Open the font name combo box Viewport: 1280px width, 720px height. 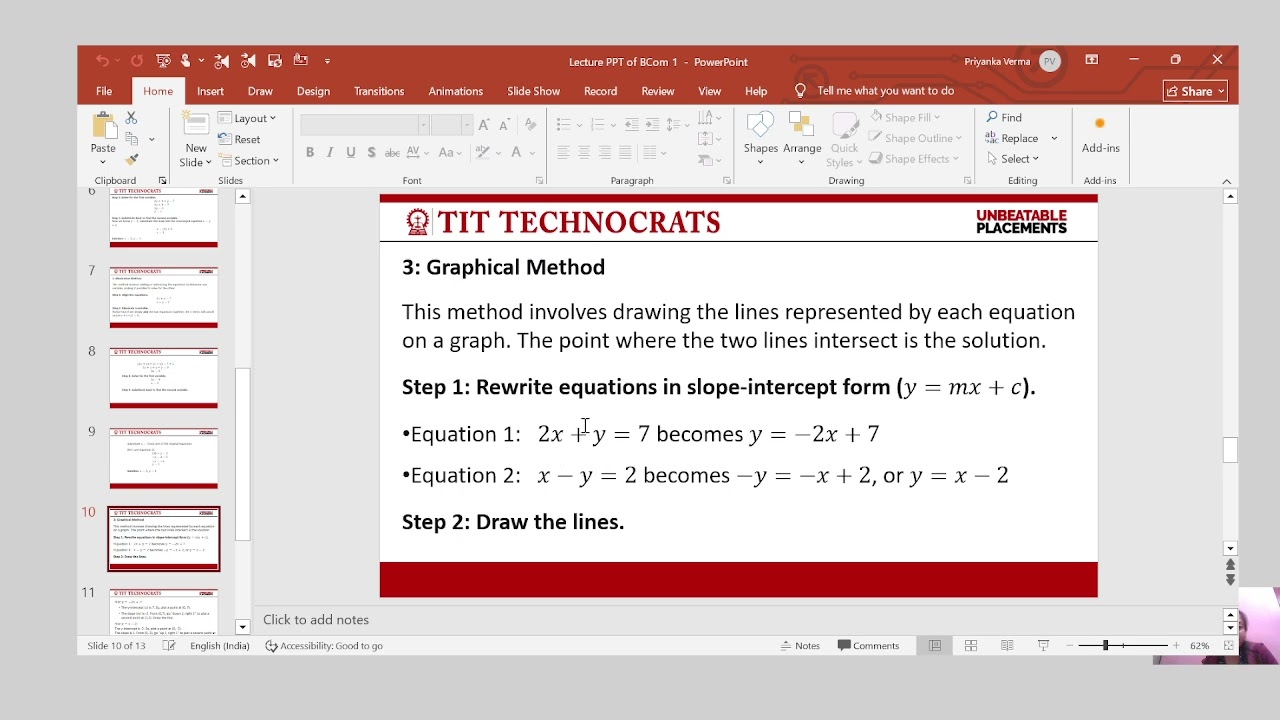(x=364, y=125)
